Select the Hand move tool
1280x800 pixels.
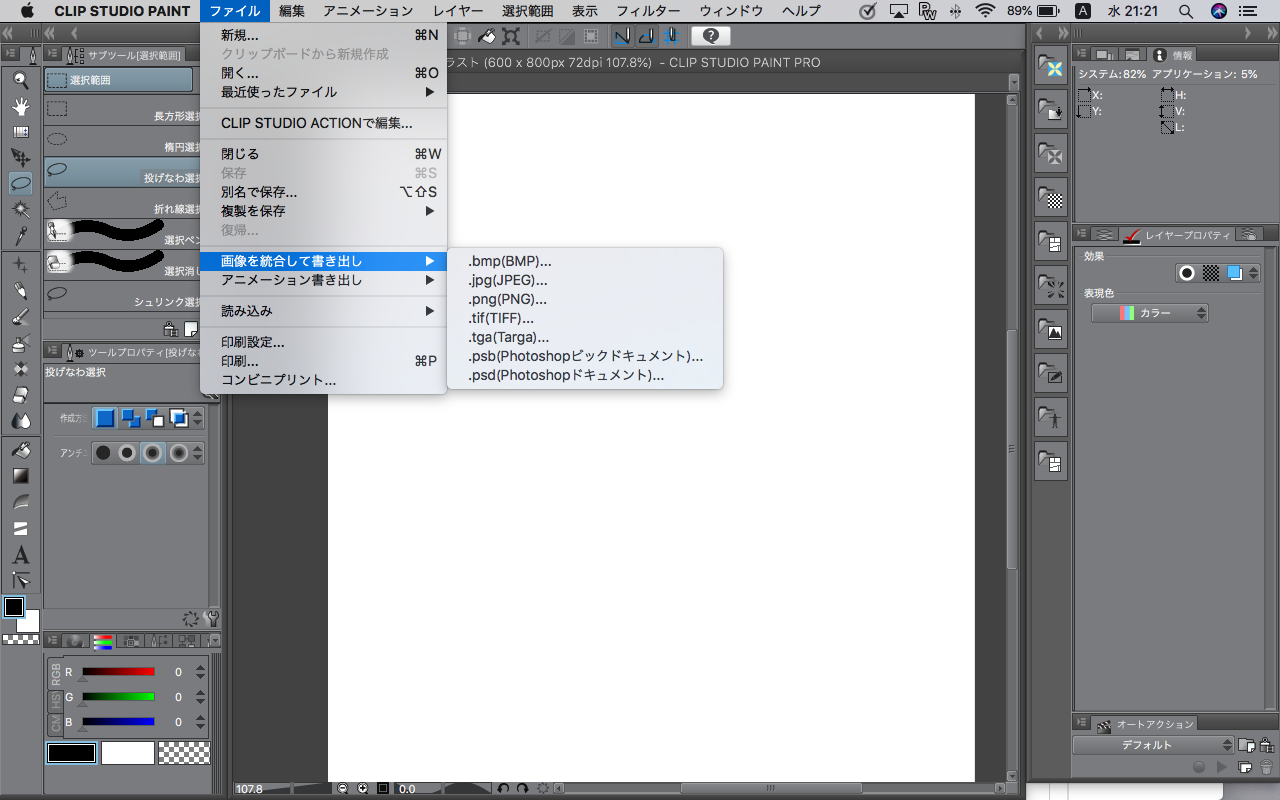point(20,106)
